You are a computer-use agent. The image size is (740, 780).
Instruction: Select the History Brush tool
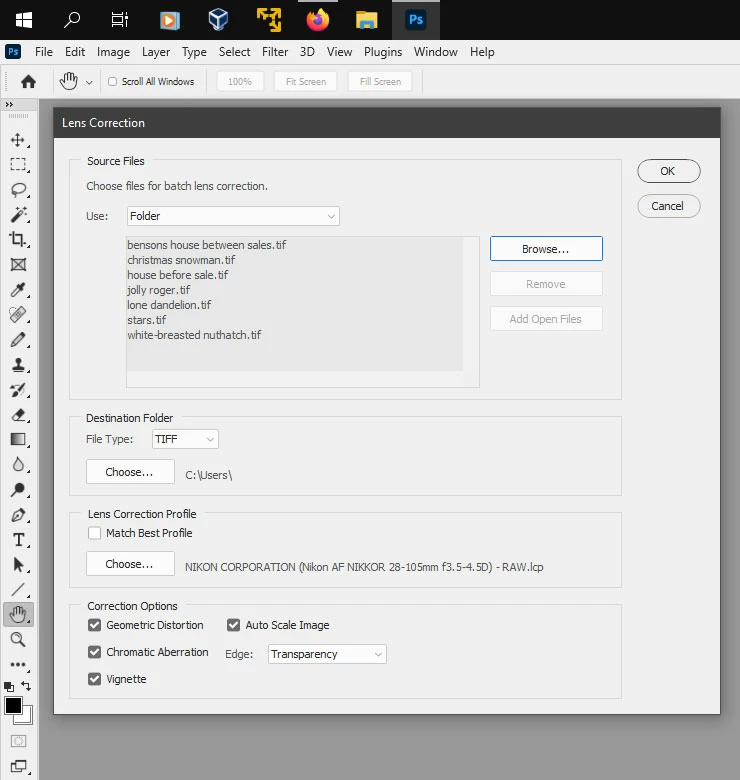click(18, 390)
